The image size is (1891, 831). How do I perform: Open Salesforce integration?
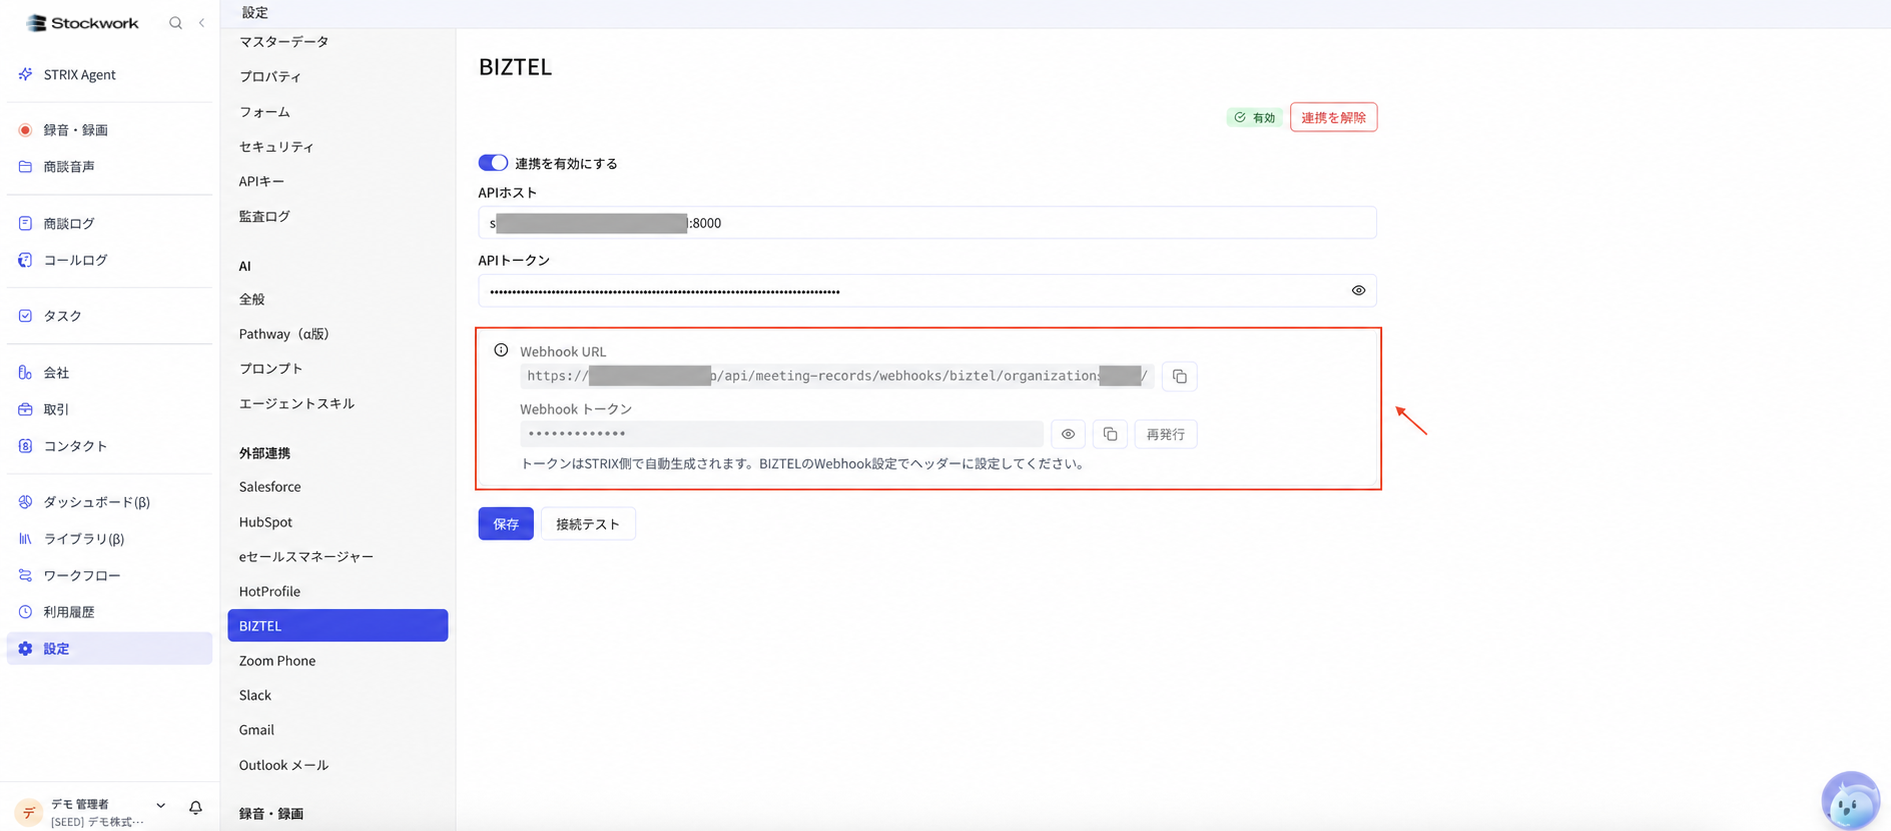click(337, 487)
